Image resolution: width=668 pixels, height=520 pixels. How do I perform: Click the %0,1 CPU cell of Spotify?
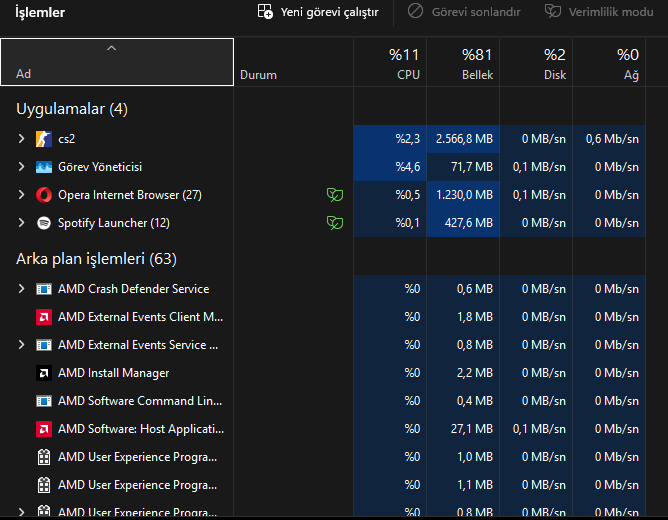[390, 223]
